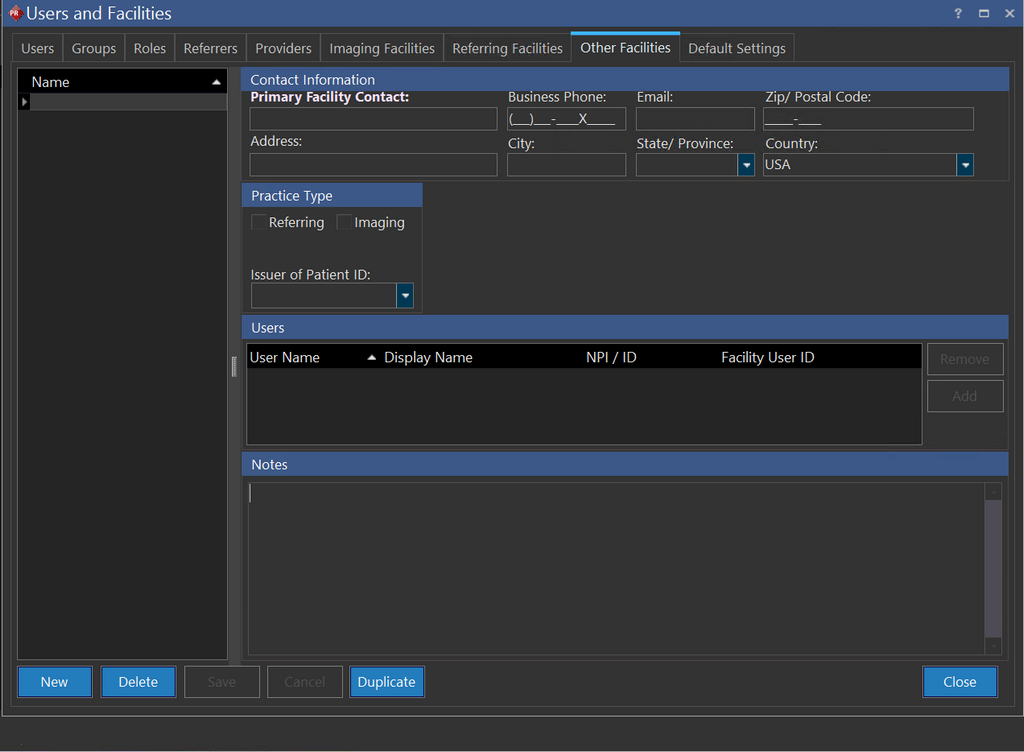Image resolution: width=1024 pixels, height=752 pixels.
Task: Enable the Referring practice type checkbox
Action: [259, 223]
